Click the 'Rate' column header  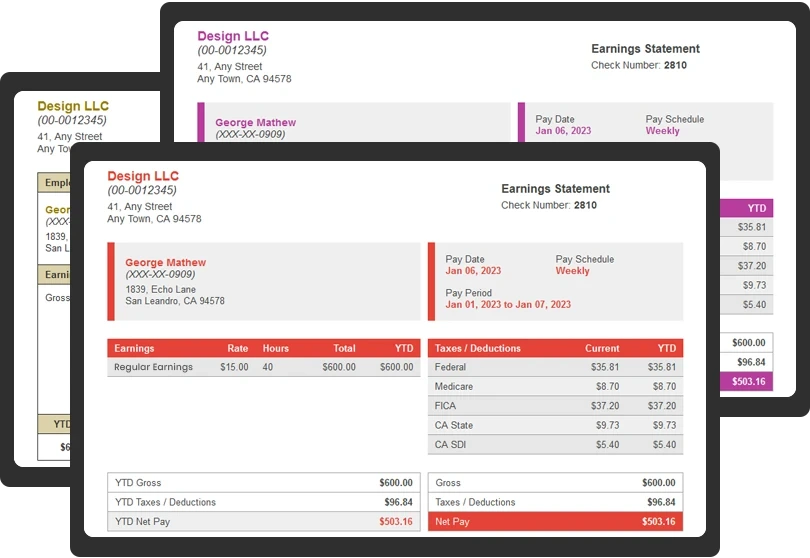click(x=238, y=348)
